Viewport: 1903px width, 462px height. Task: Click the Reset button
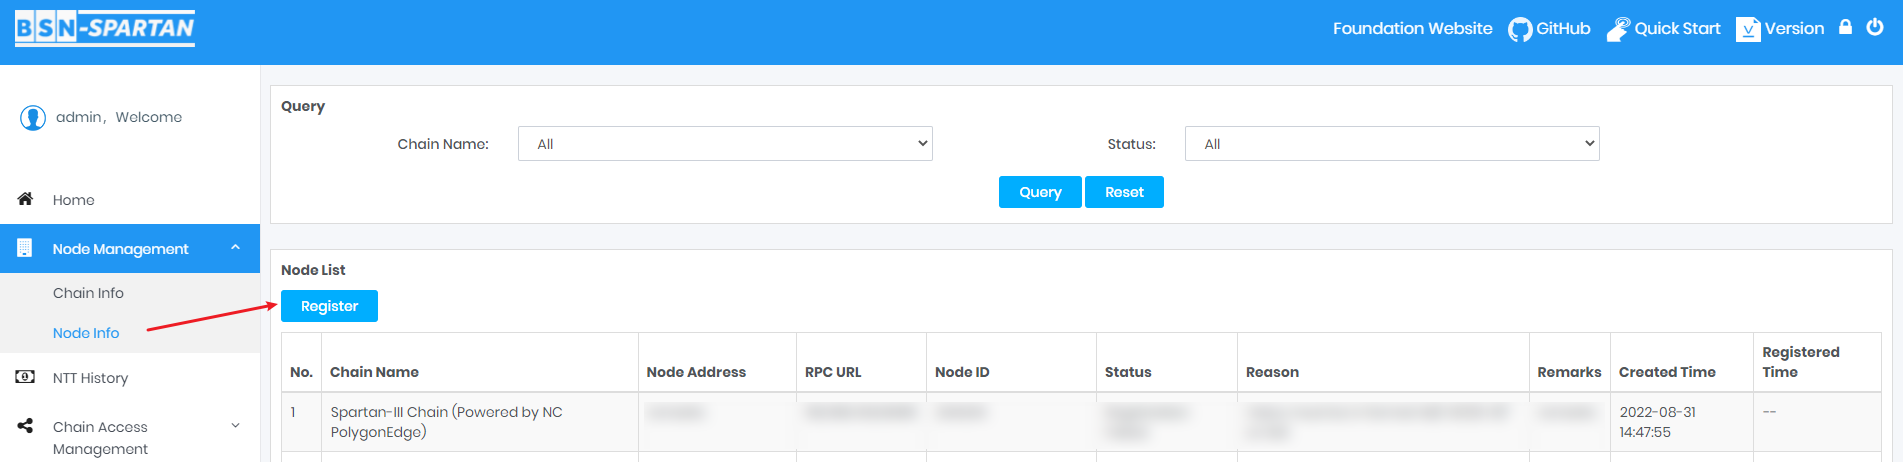click(x=1124, y=192)
